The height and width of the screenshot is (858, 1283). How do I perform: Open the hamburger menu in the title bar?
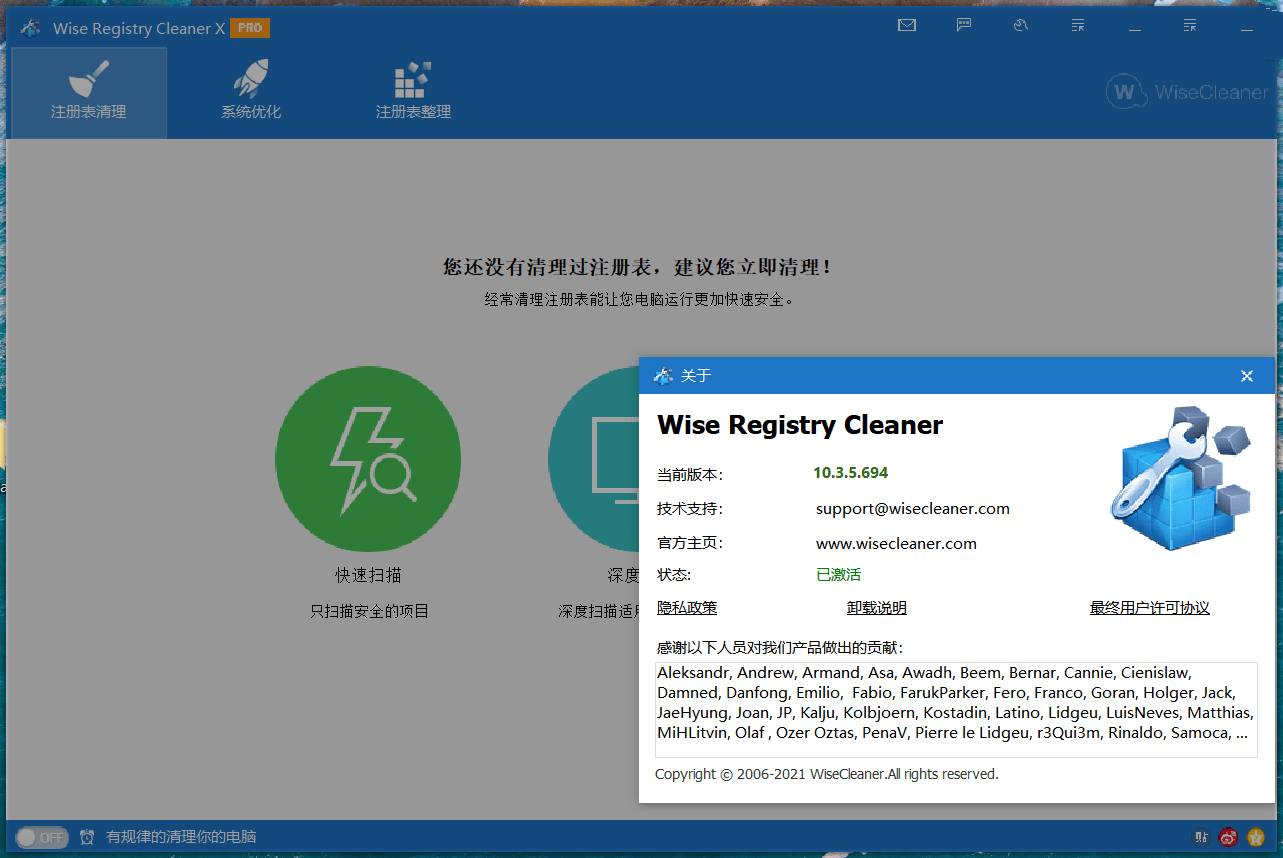pos(1077,25)
